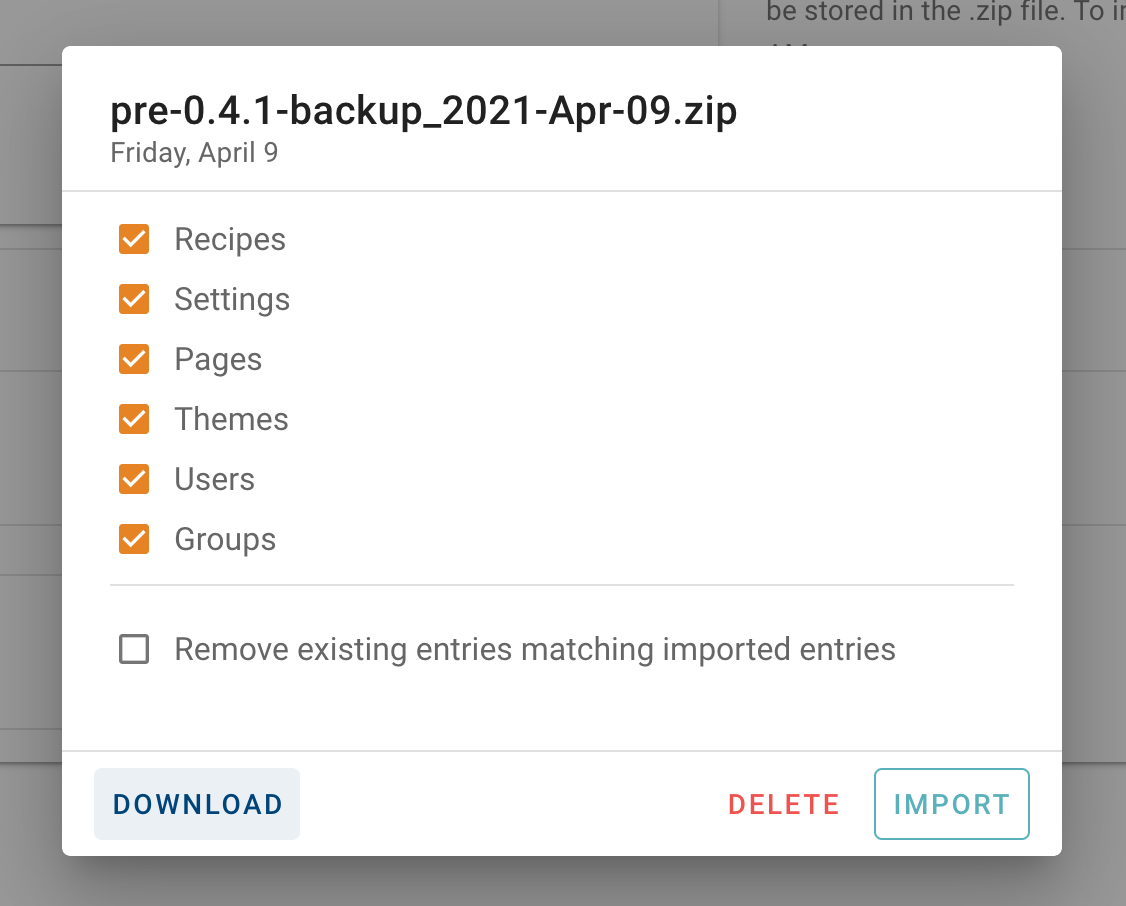Click the Users label text

click(214, 479)
